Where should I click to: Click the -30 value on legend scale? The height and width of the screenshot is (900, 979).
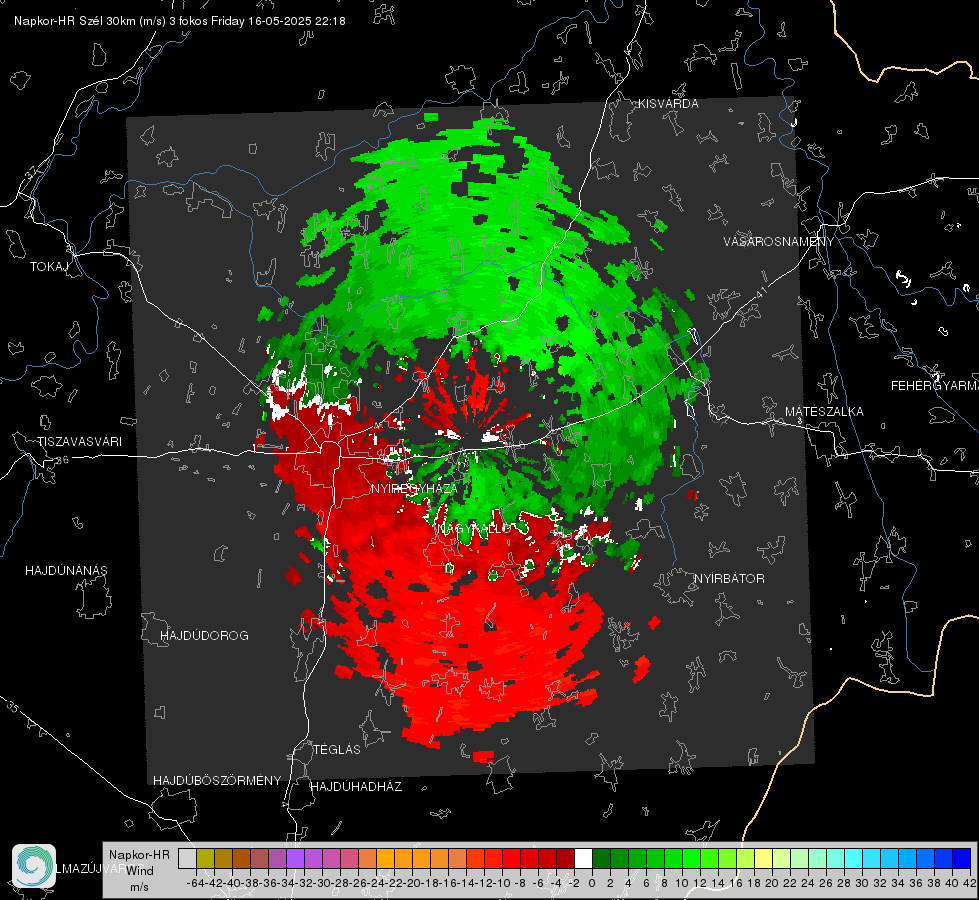(323, 883)
